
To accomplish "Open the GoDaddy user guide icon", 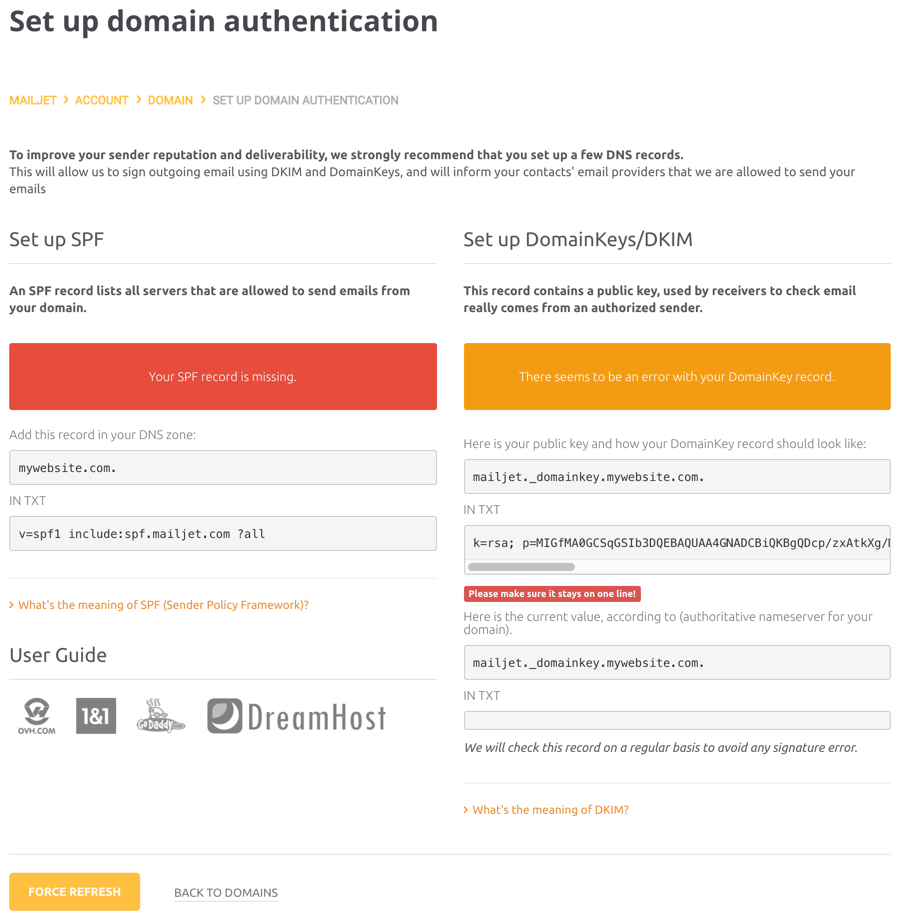I will [160, 715].
